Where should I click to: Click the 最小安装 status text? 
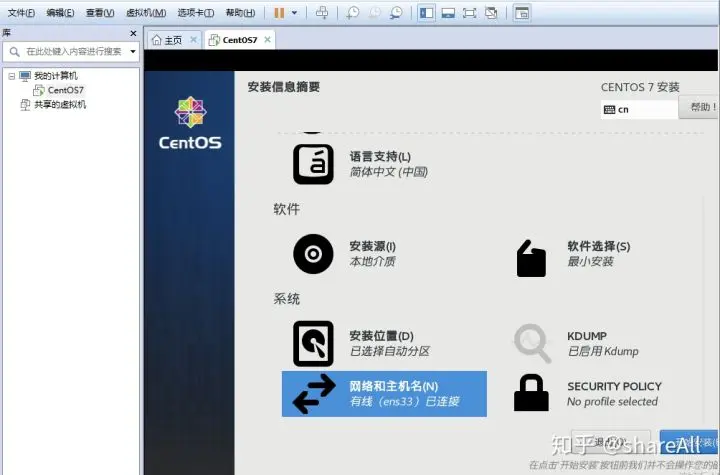point(591,261)
